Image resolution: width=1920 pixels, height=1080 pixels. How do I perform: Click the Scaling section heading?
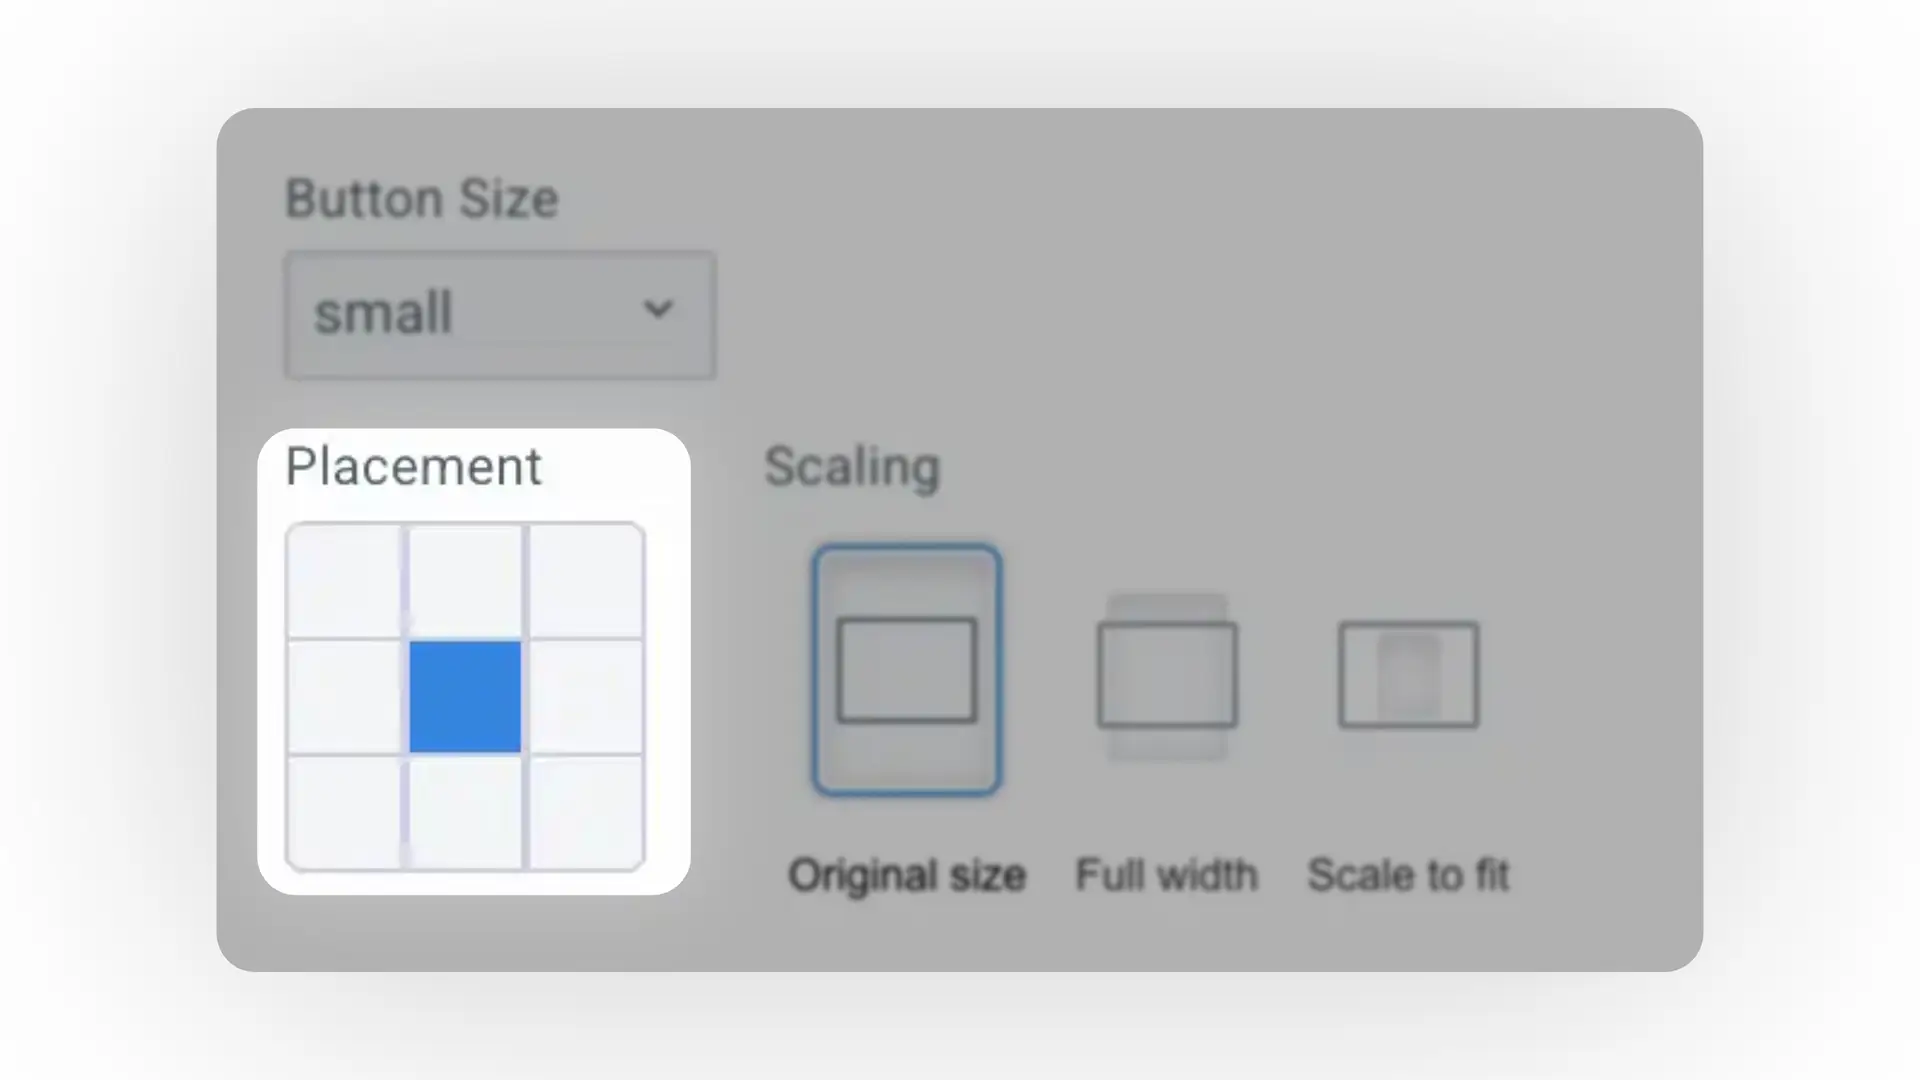click(851, 466)
